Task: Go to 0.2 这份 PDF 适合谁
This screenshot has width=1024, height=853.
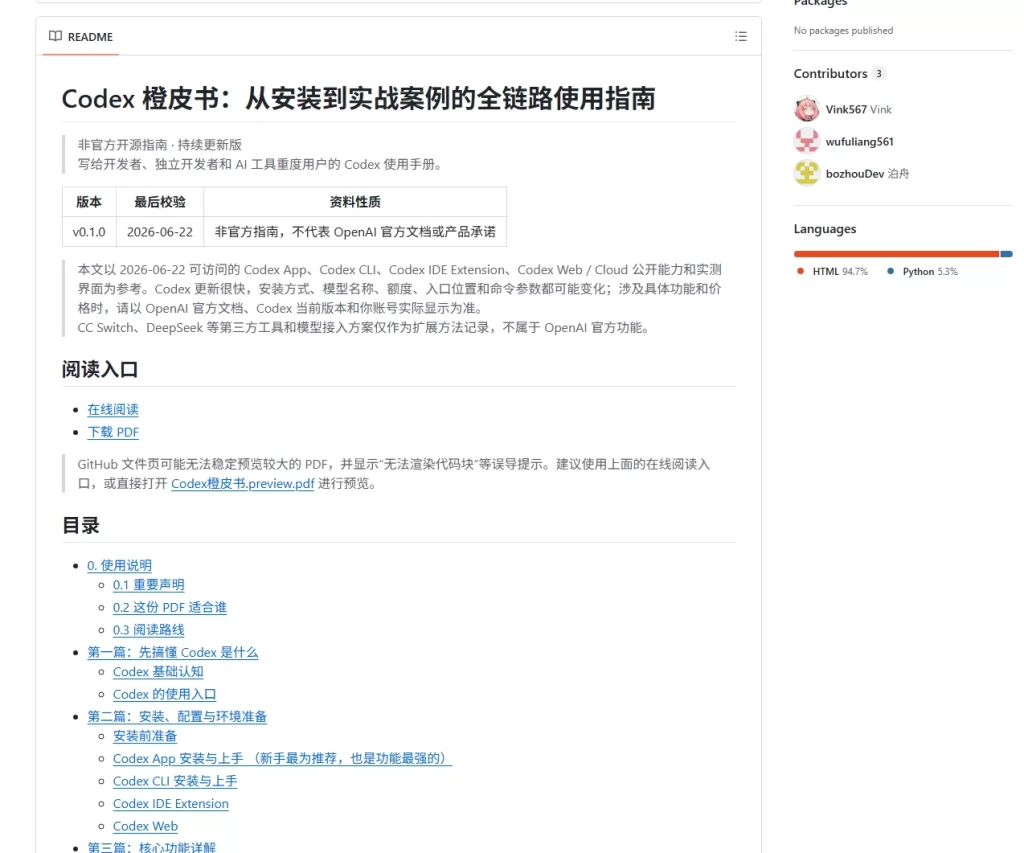Action: [170, 607]
